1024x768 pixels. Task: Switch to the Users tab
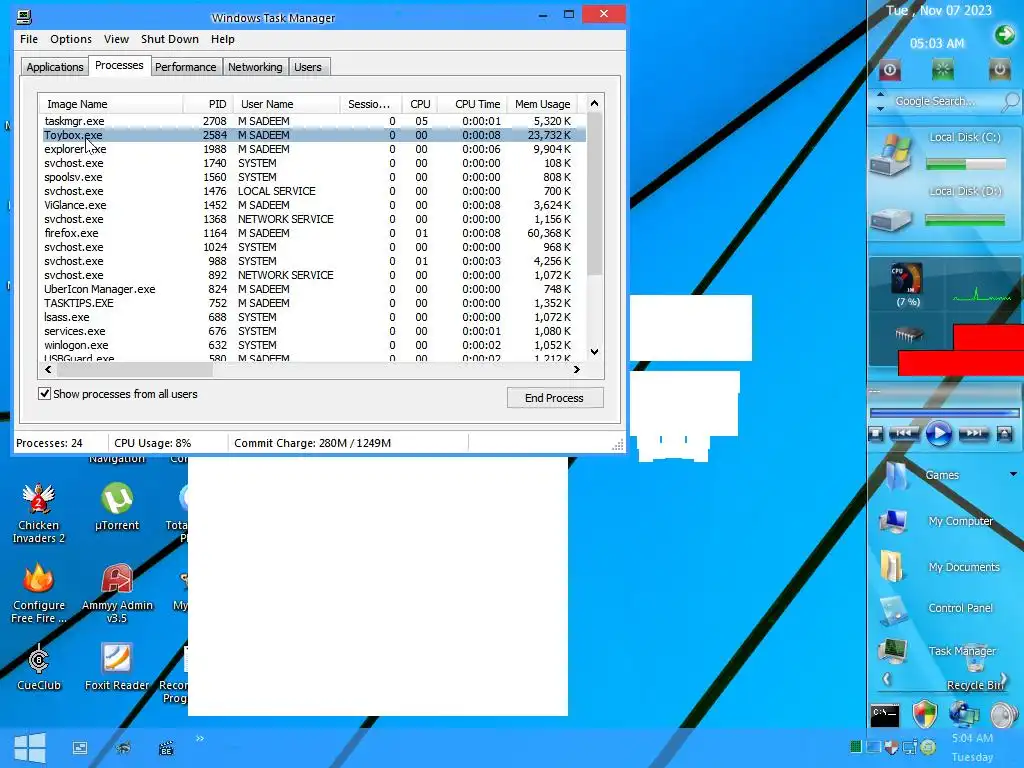308,67
